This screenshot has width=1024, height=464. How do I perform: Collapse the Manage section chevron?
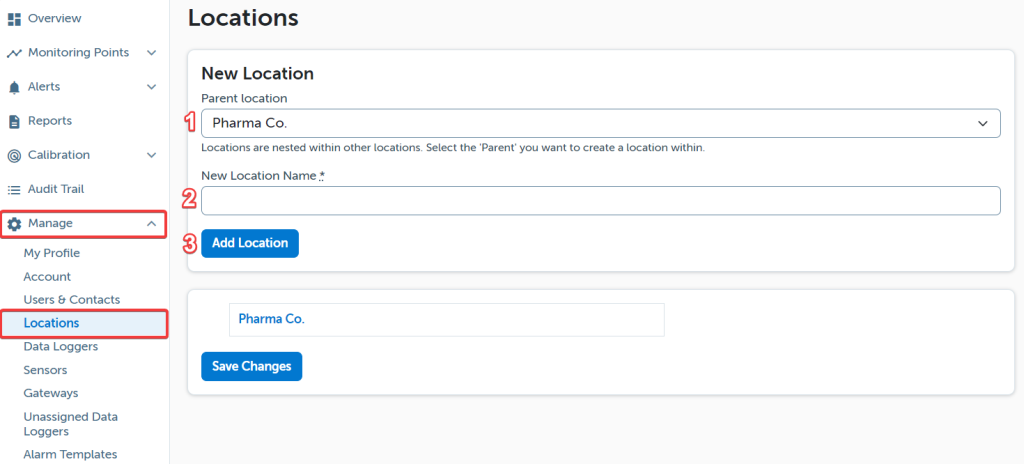[151, 223]
